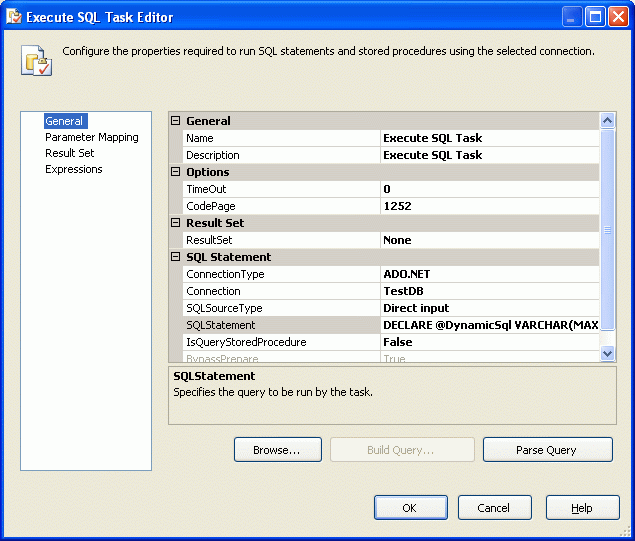635x541 pixels.
Task: Click the property grid scroll down arrow
Action: click(607, 353)
